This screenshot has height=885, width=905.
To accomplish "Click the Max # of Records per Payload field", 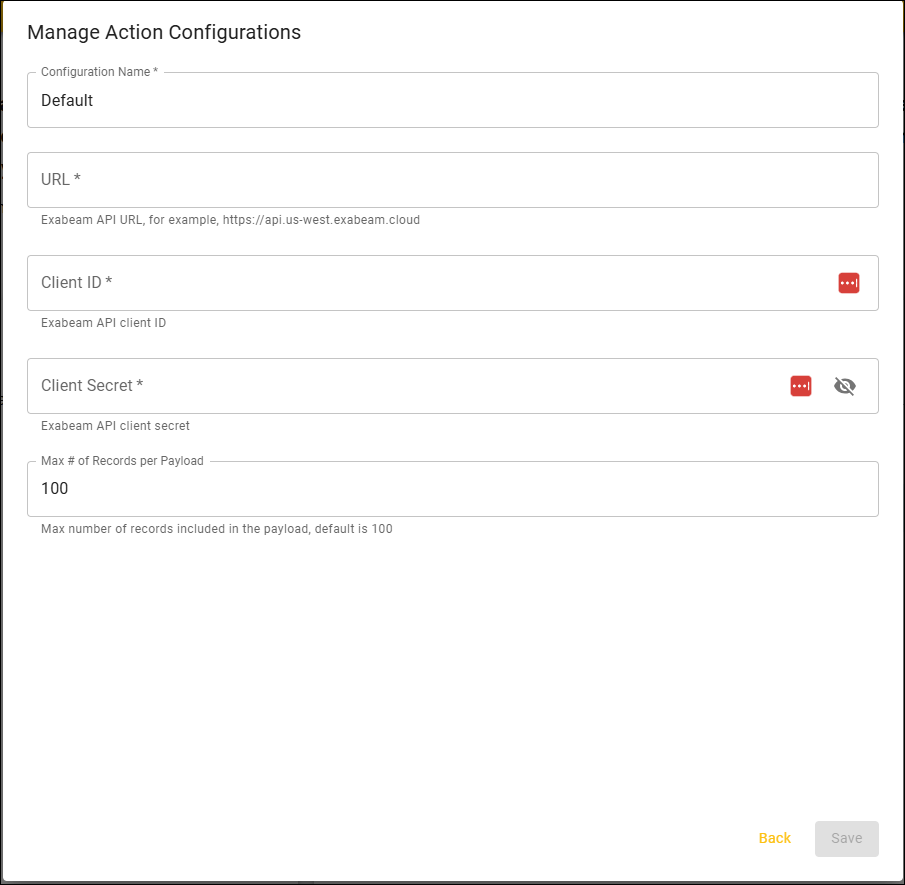I will [452, 489].
